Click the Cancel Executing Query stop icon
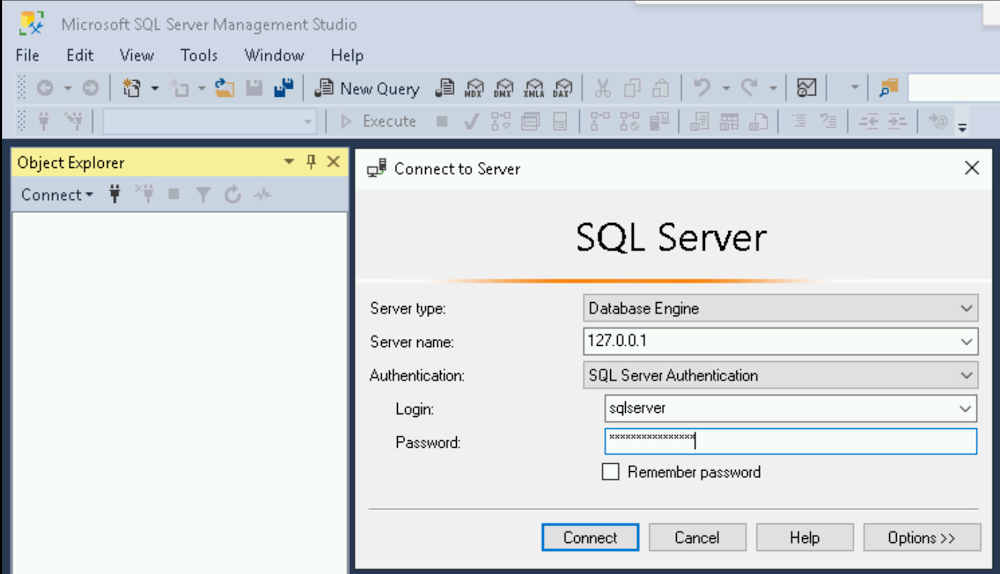This screenshot has width=1000, height=574. tap(441, 121)
